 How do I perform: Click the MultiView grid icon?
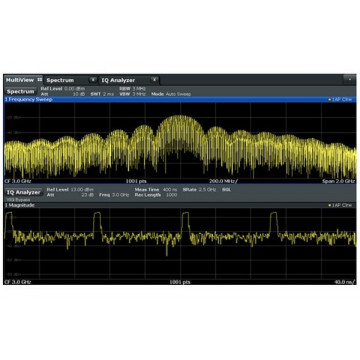coord(40,80)
